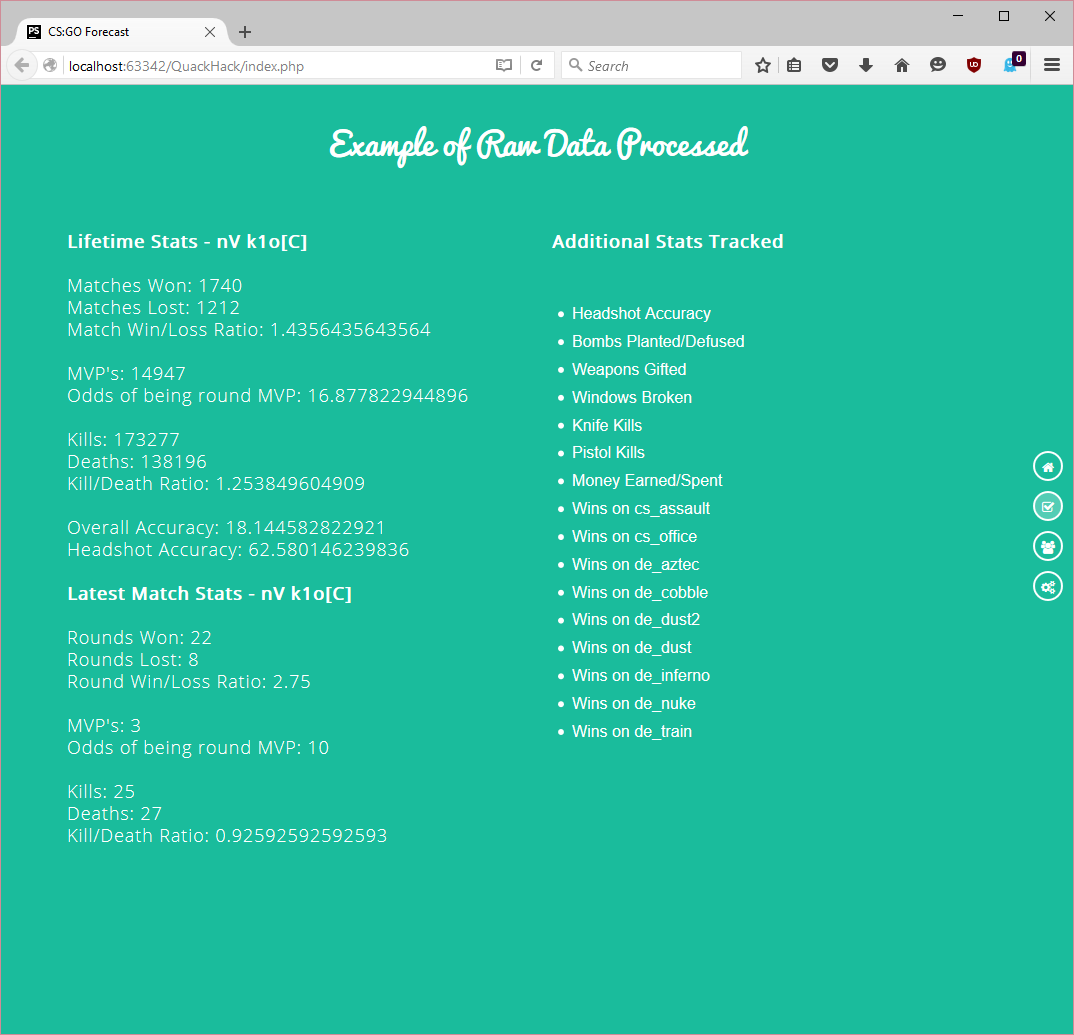Click 'Wins on de_train' list item

click(x=632, y=732)
